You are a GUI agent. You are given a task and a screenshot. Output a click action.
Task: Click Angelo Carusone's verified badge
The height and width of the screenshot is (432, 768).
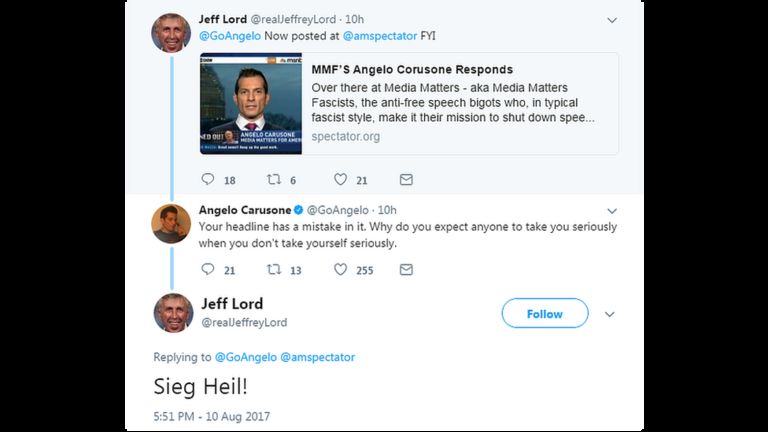pos(298,210)
